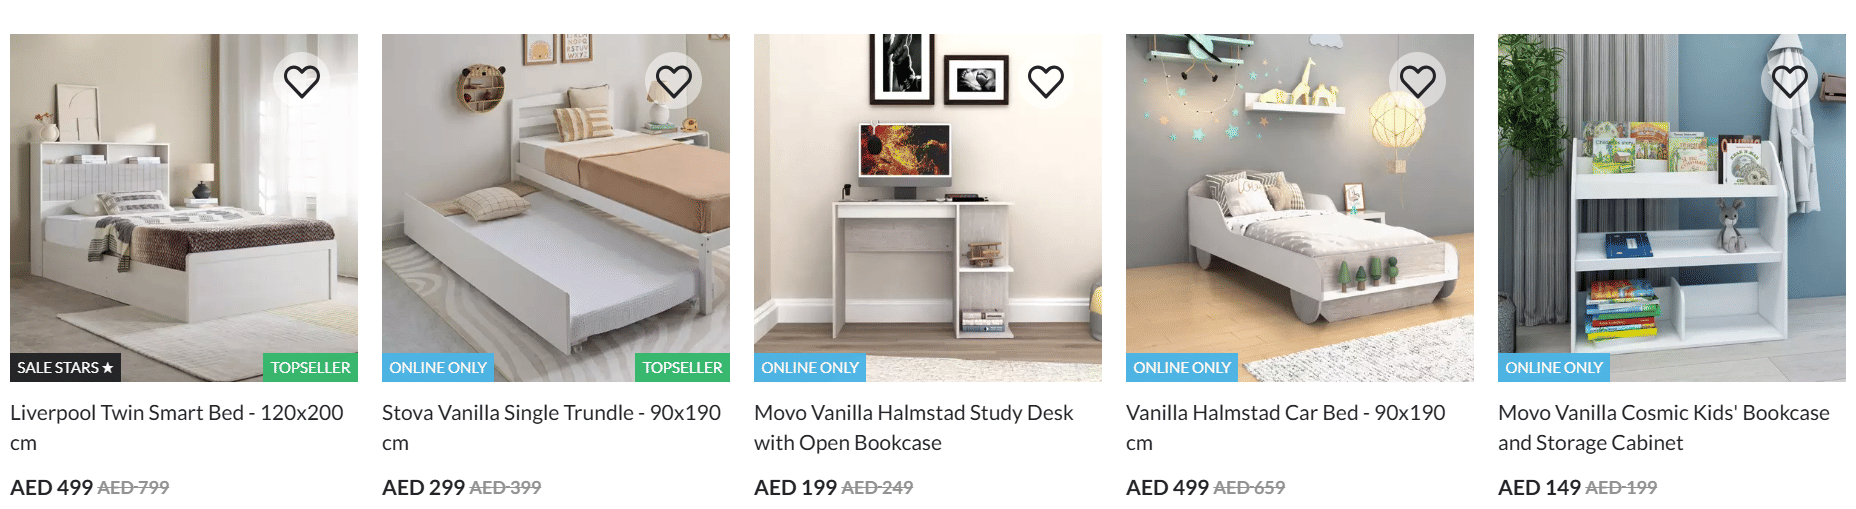Open Liverpool Twin Smart Bed title link

(177, 427)
